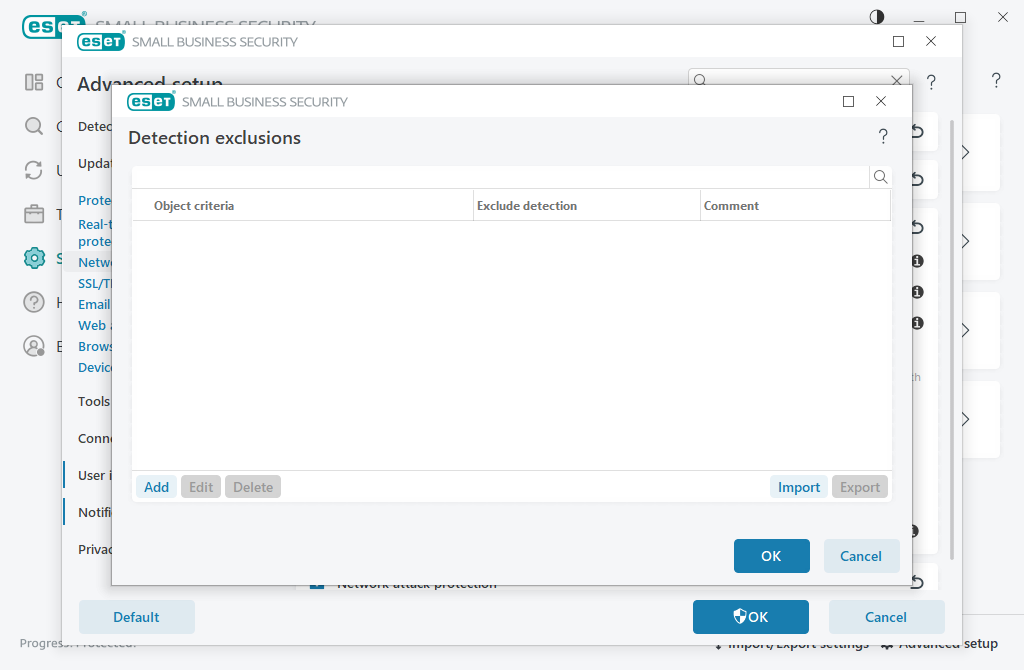This screenshot has width=1024, height=670.
Task: Click topmost revert arrow in Advanced setup
Action: 918,131
